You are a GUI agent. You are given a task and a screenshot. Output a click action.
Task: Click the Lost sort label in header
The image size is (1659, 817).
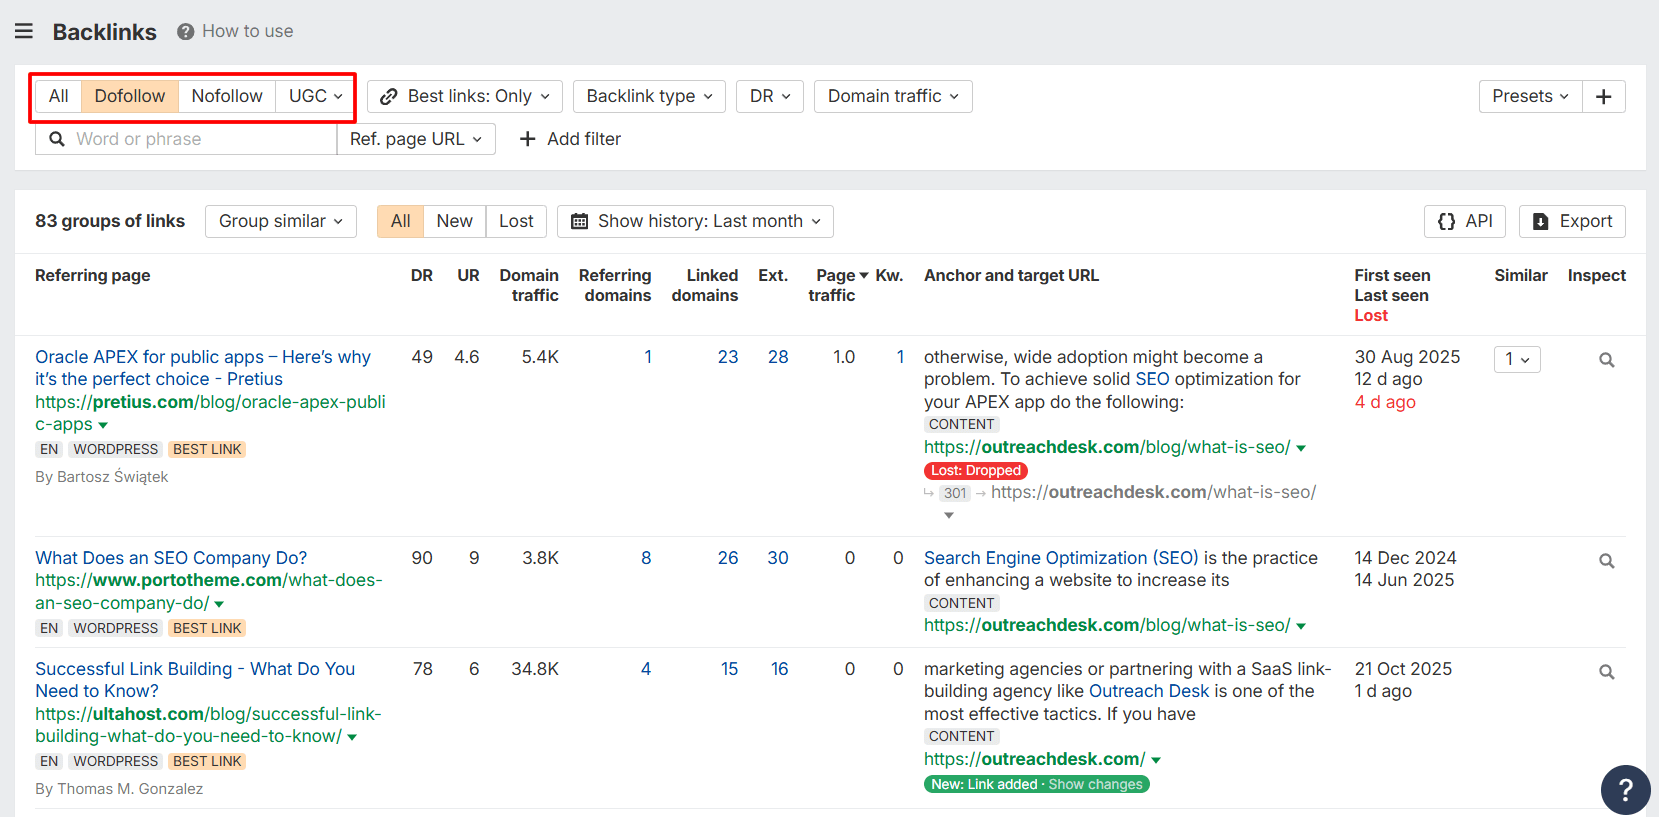pyautogui.click(x=1371, y=315)
